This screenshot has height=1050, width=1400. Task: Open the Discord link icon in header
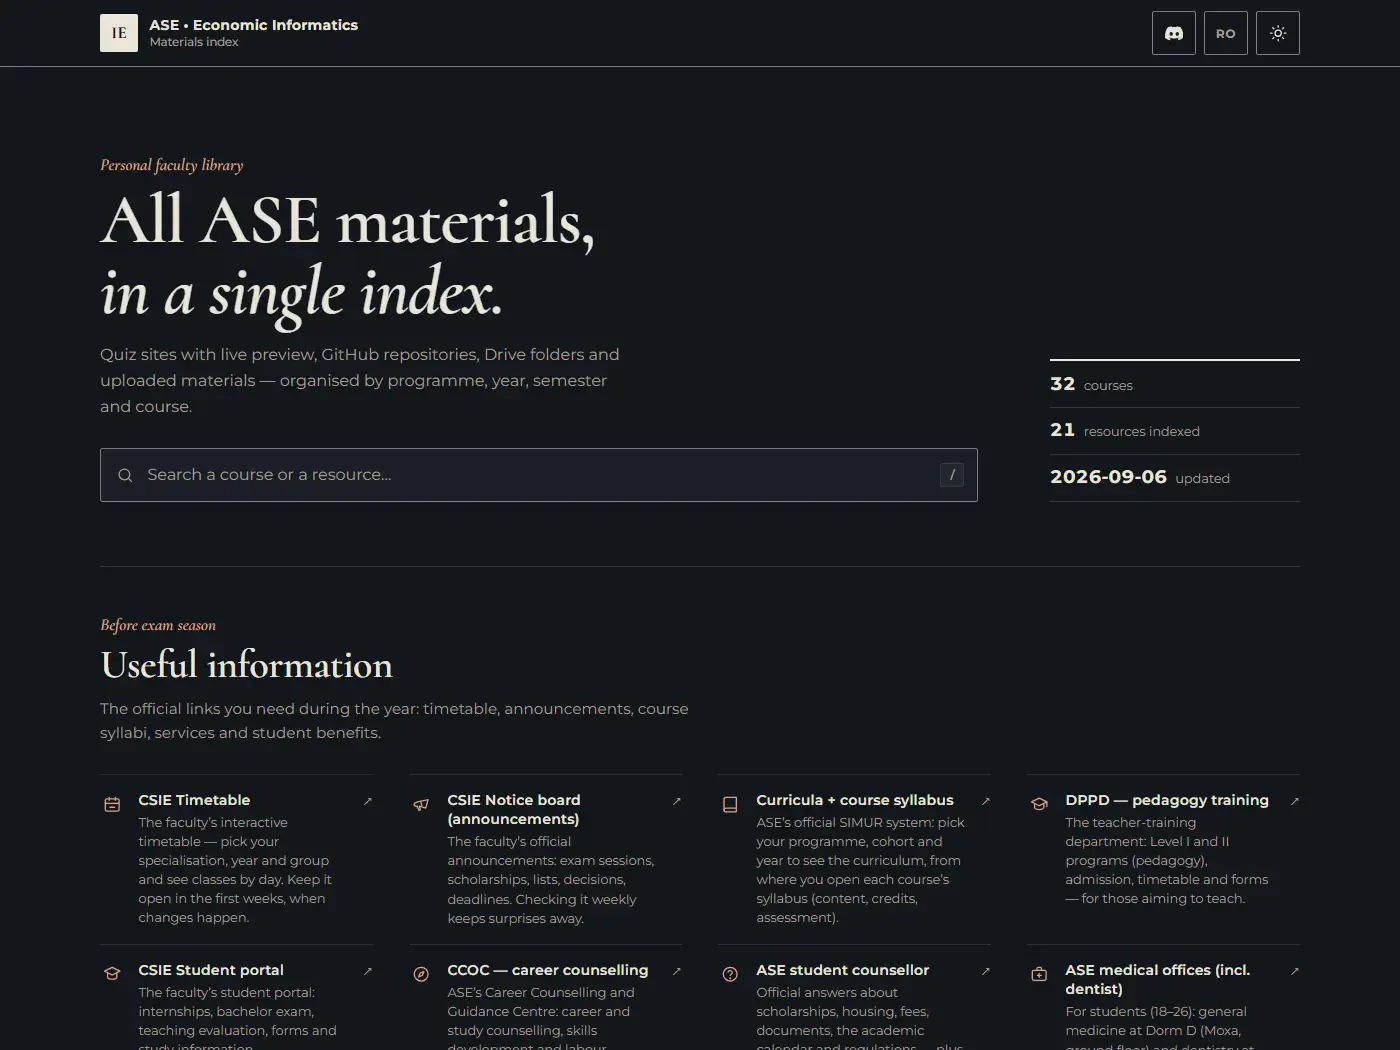click(1174, 33)
